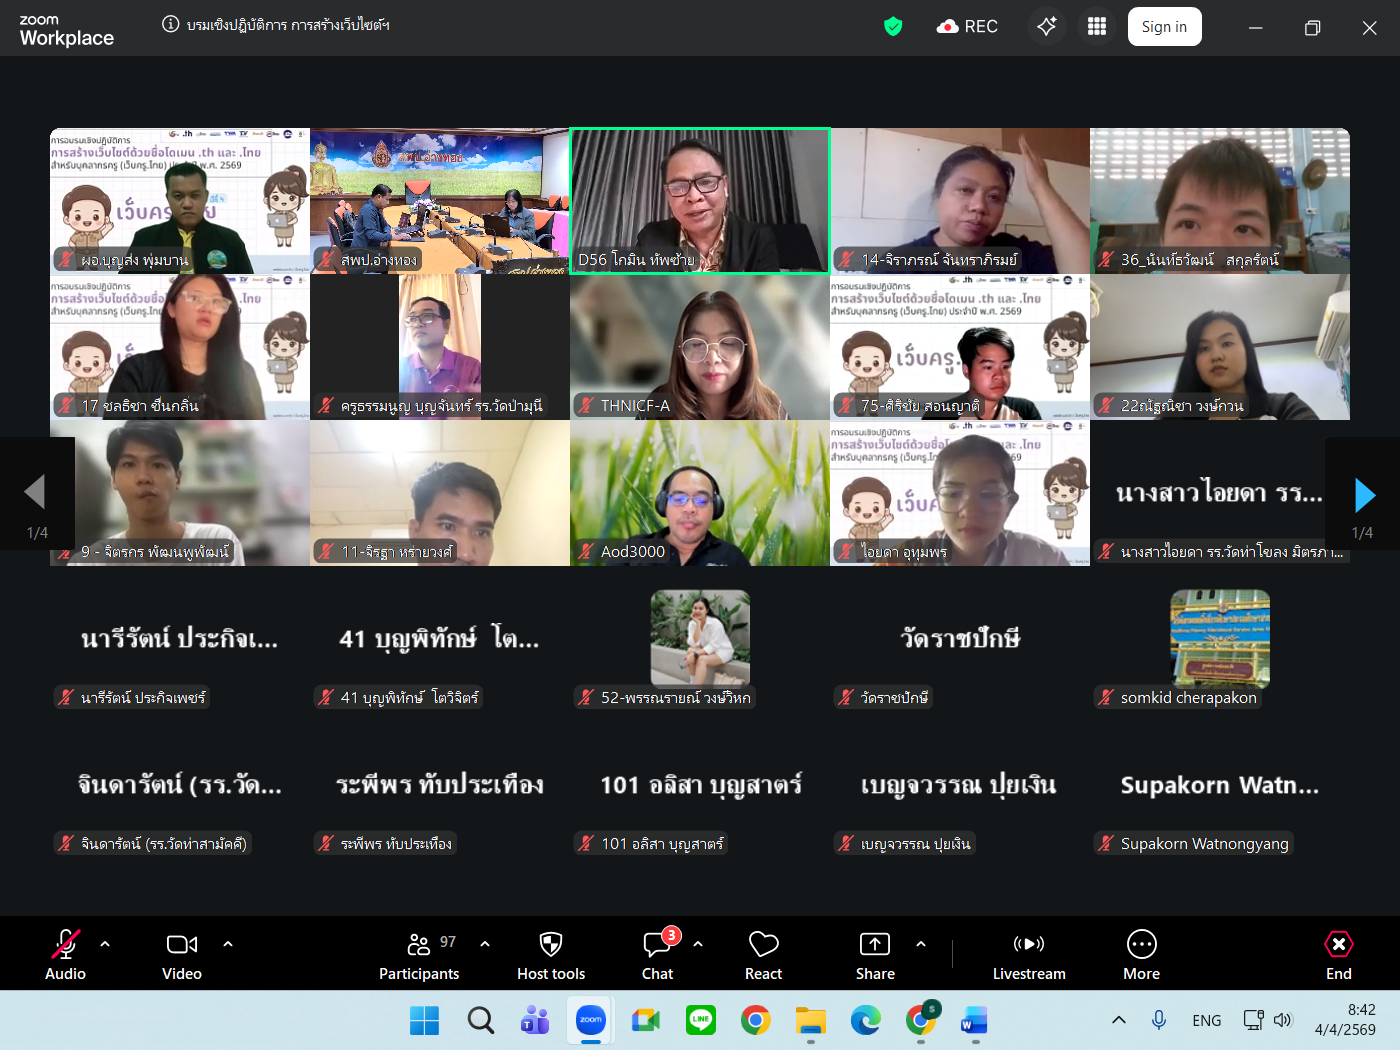Click the React heart icon
Viewport: 1400px width, 1050px height.
(763, 955)
